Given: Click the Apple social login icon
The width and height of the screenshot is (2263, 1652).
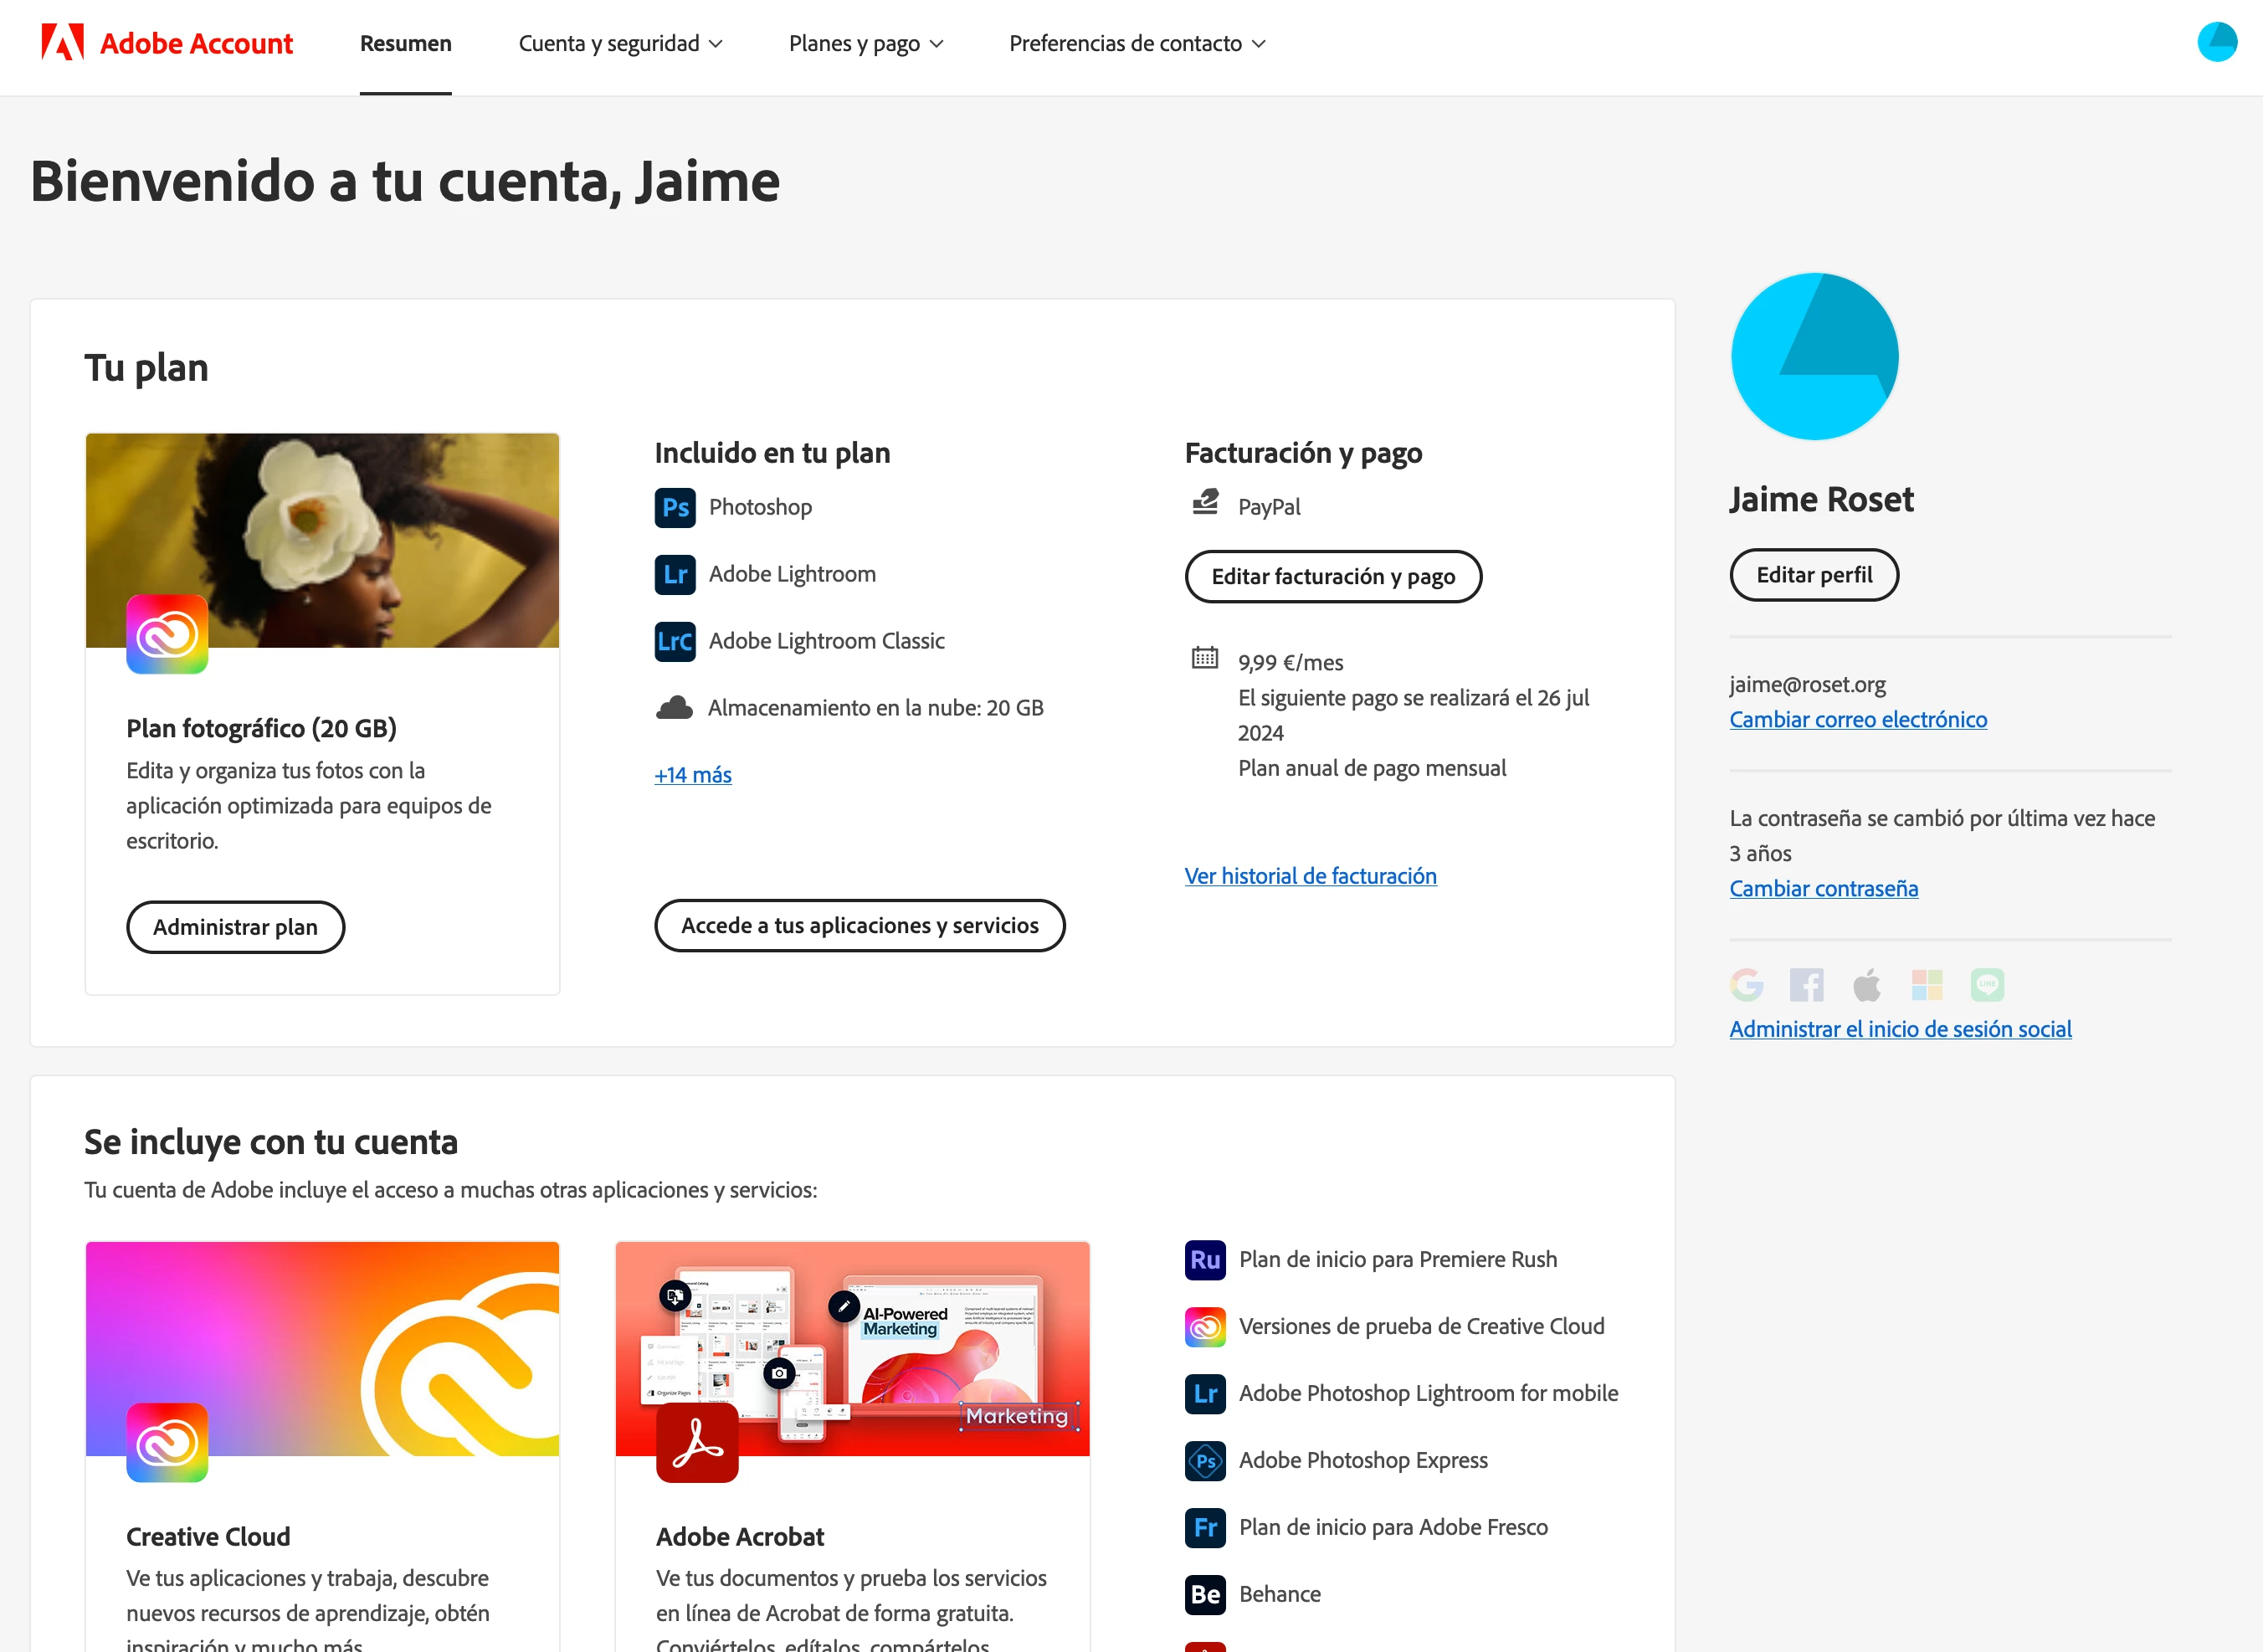Looking at the screenshot, I should (1866, 985).
